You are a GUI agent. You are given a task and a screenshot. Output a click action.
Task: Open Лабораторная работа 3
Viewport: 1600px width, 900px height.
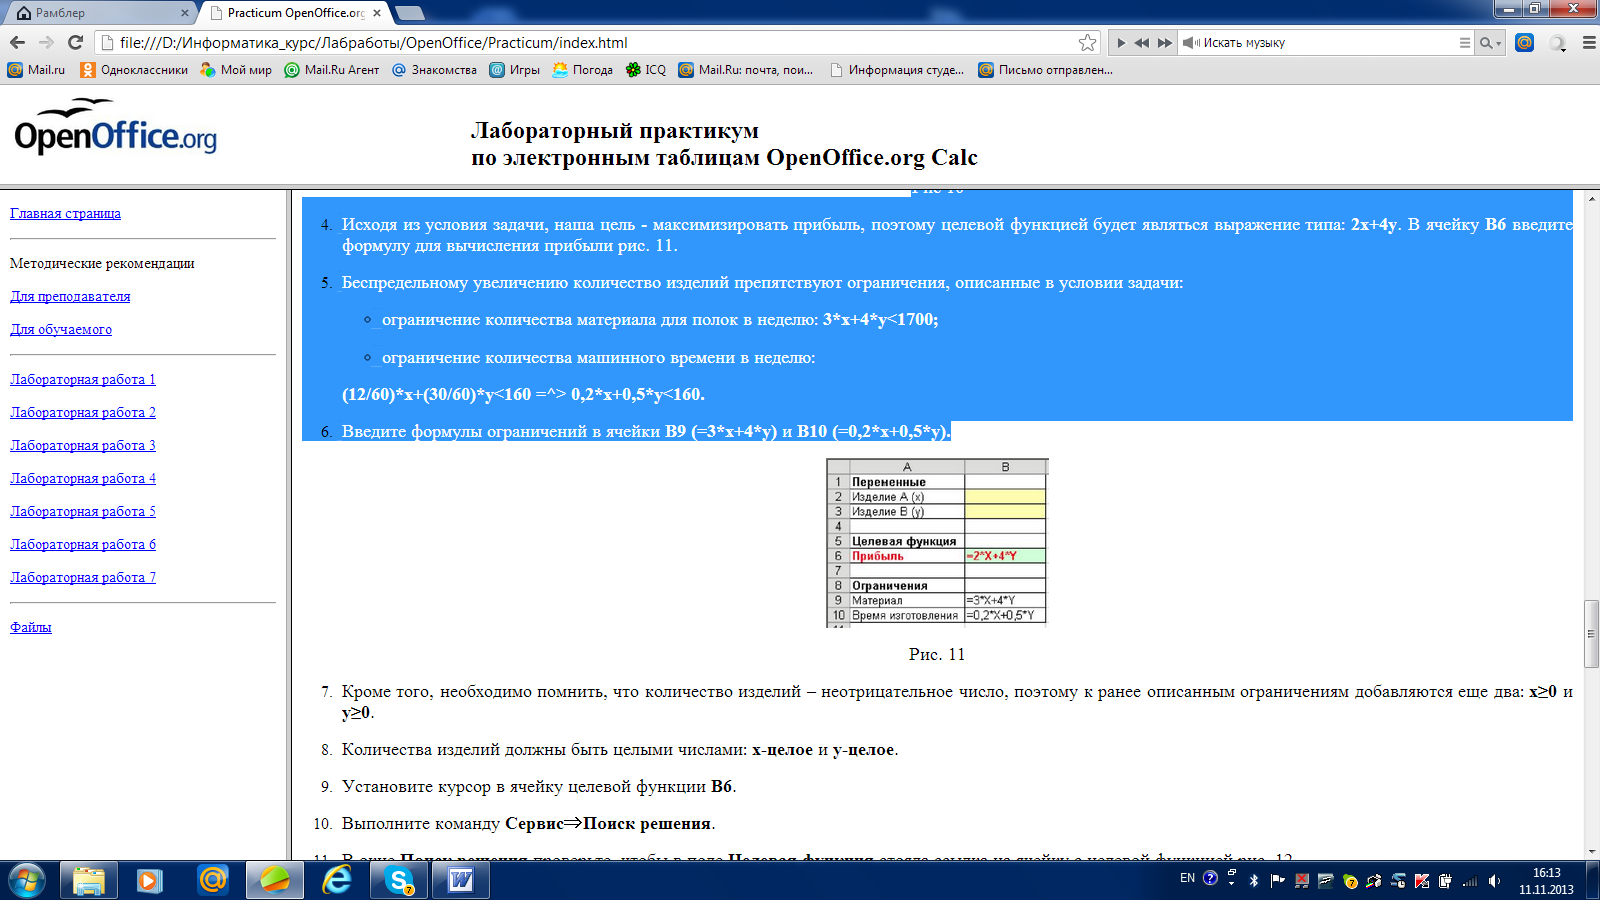[83, 445]
